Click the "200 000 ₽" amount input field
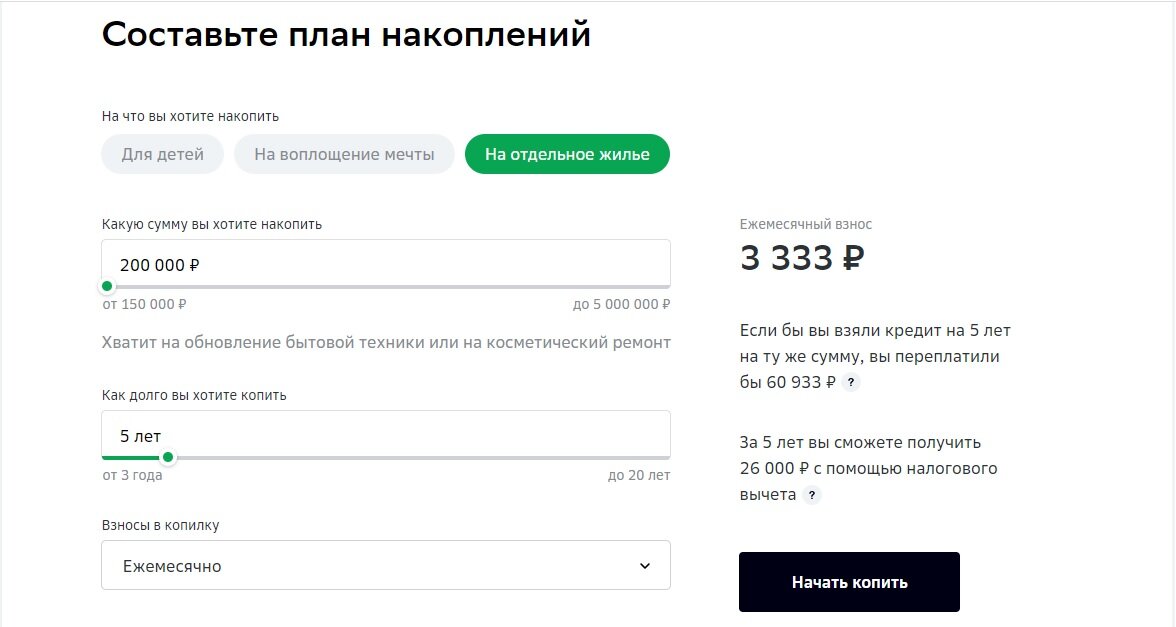This screenshot has height=627, width=1176. pyautogui.click(x=386, y=263)
